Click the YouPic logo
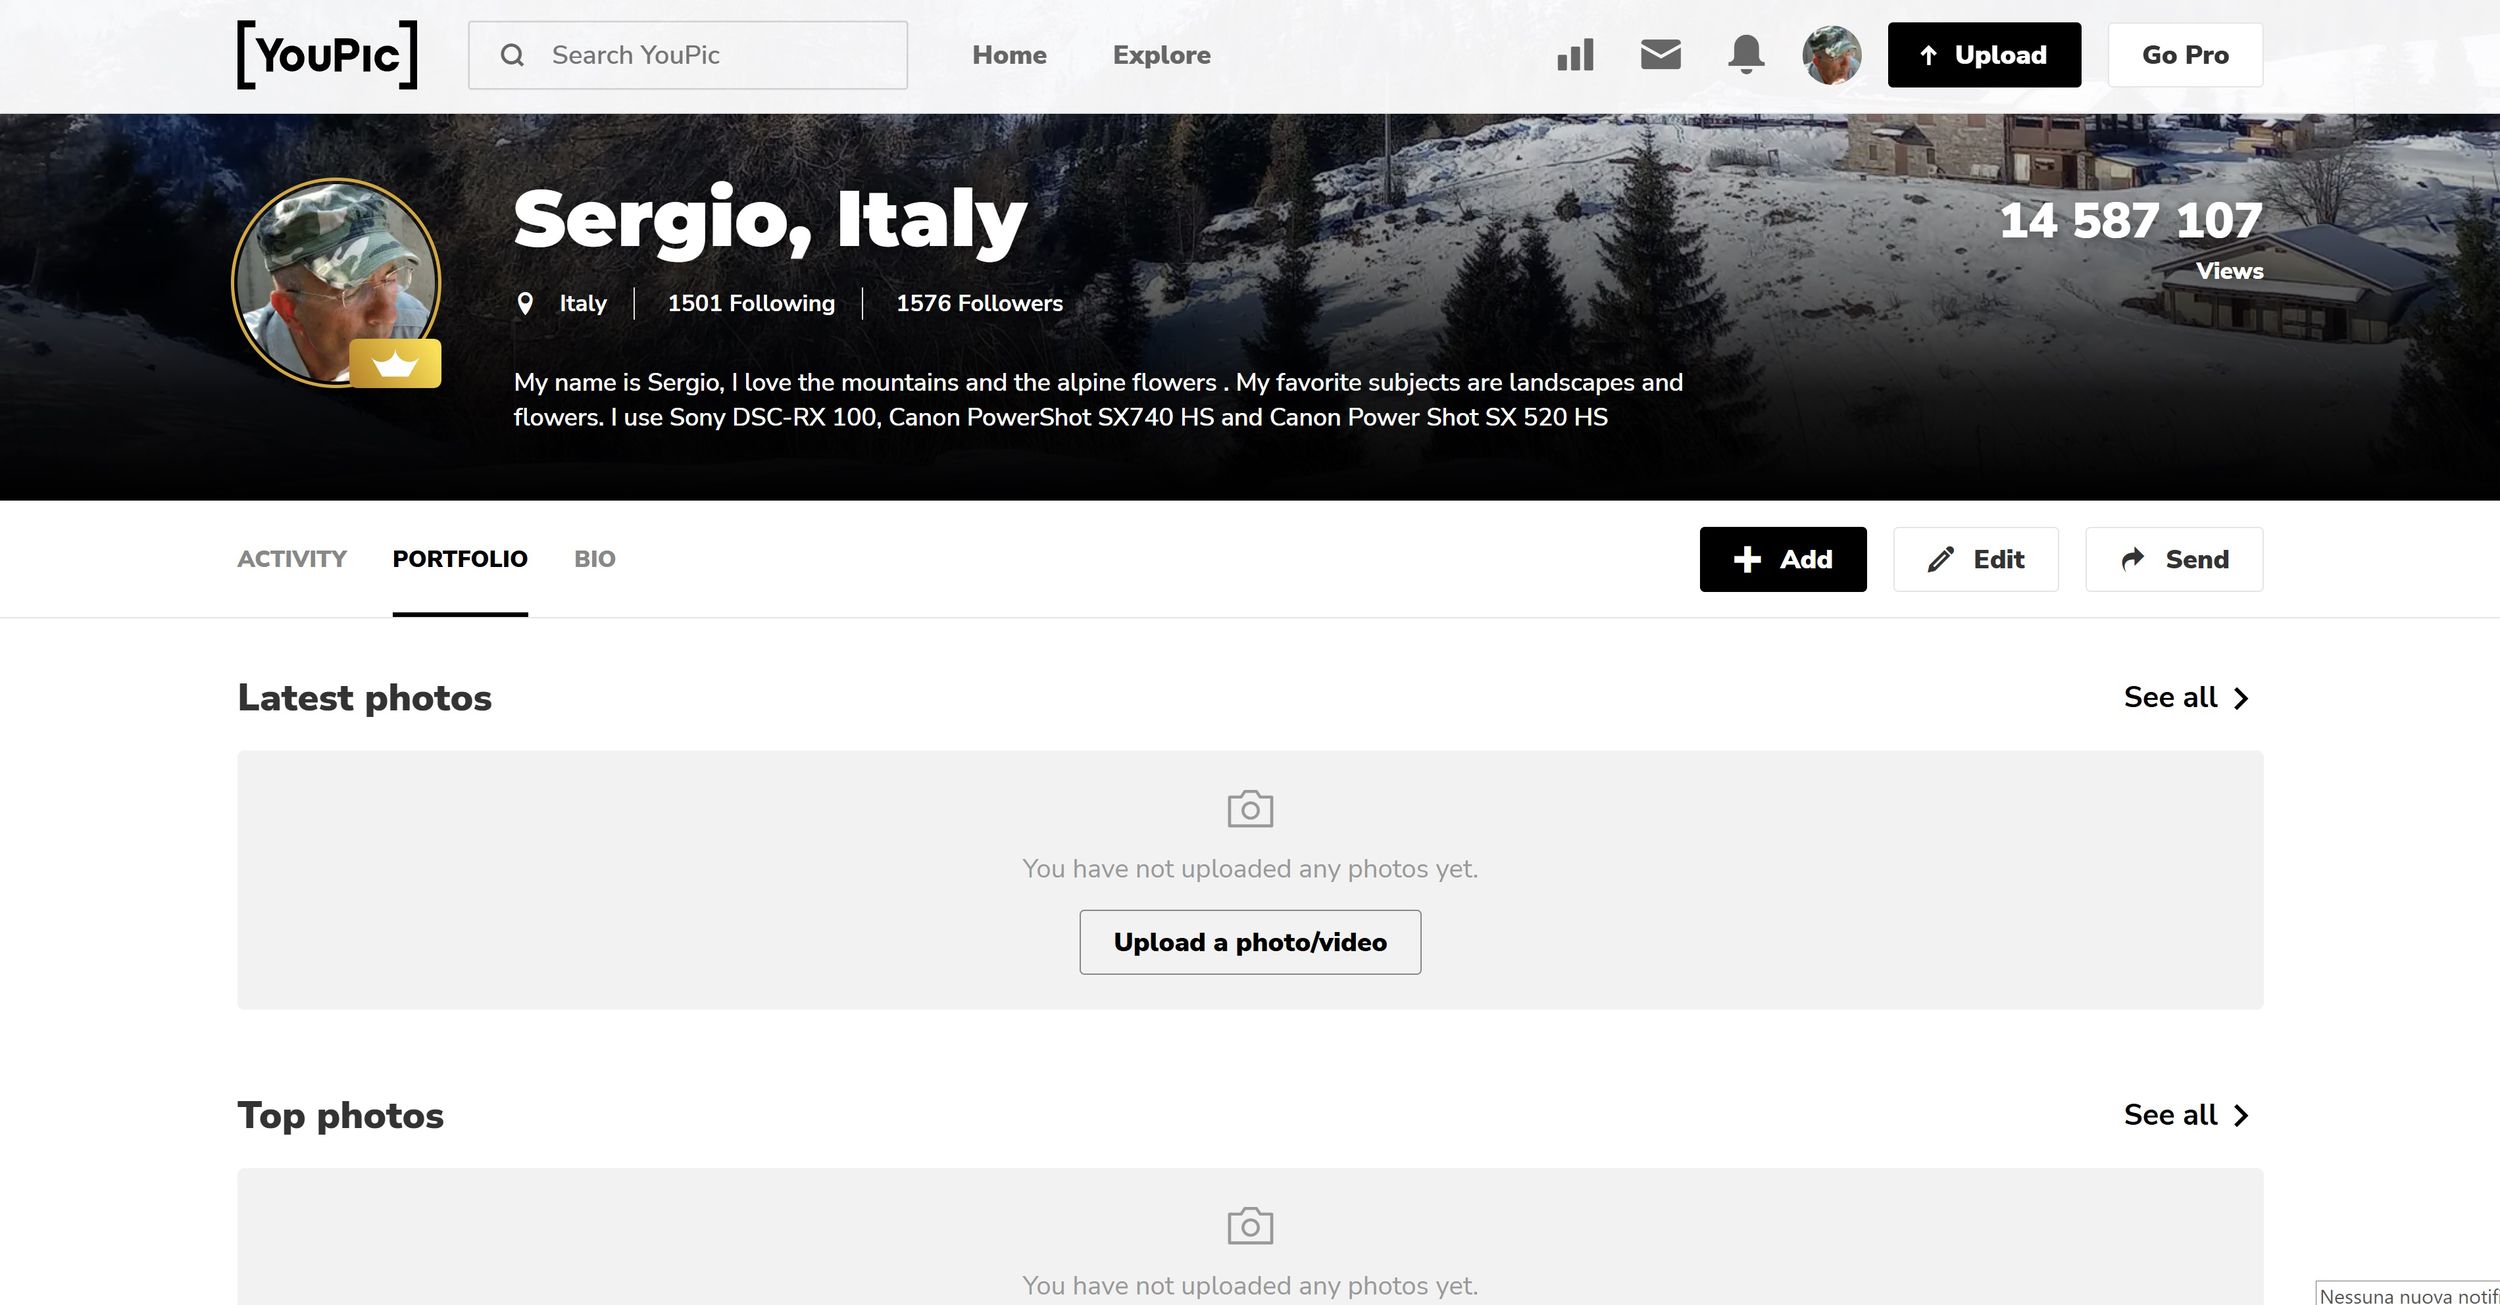Viewport: 2500px width, 1305px height. point(327,55)
